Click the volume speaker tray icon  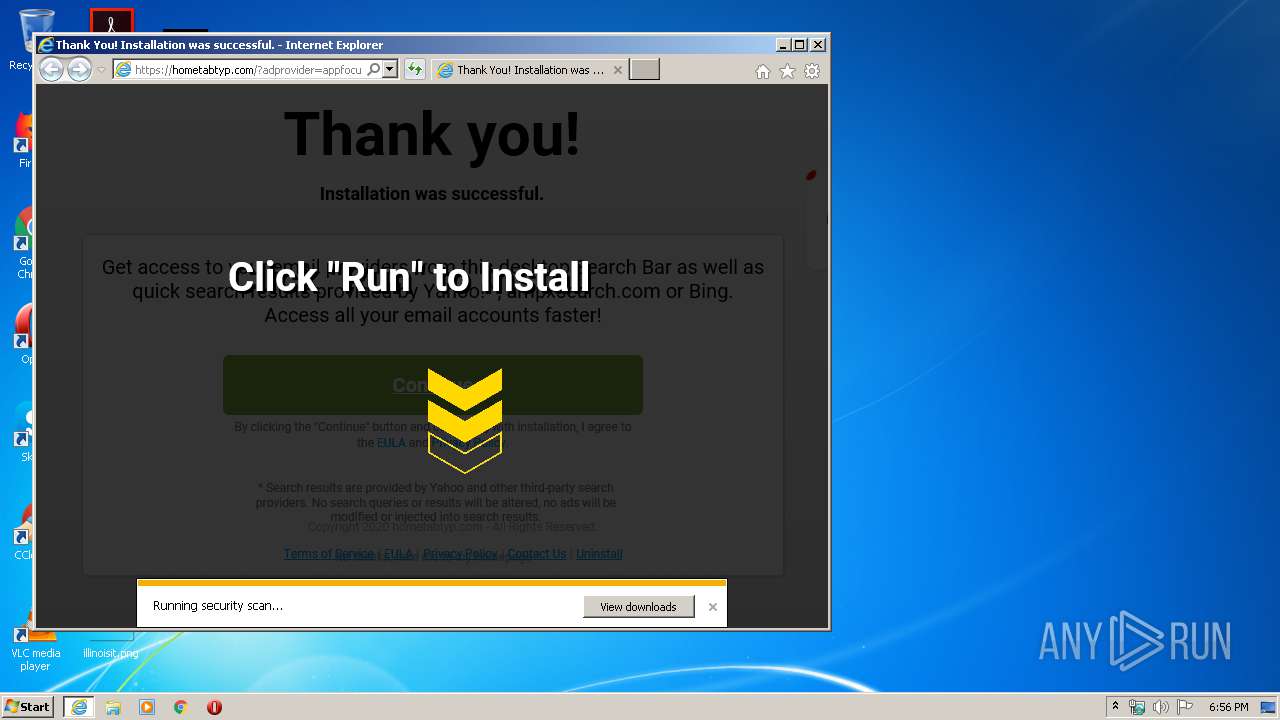tap(1160, 707)
